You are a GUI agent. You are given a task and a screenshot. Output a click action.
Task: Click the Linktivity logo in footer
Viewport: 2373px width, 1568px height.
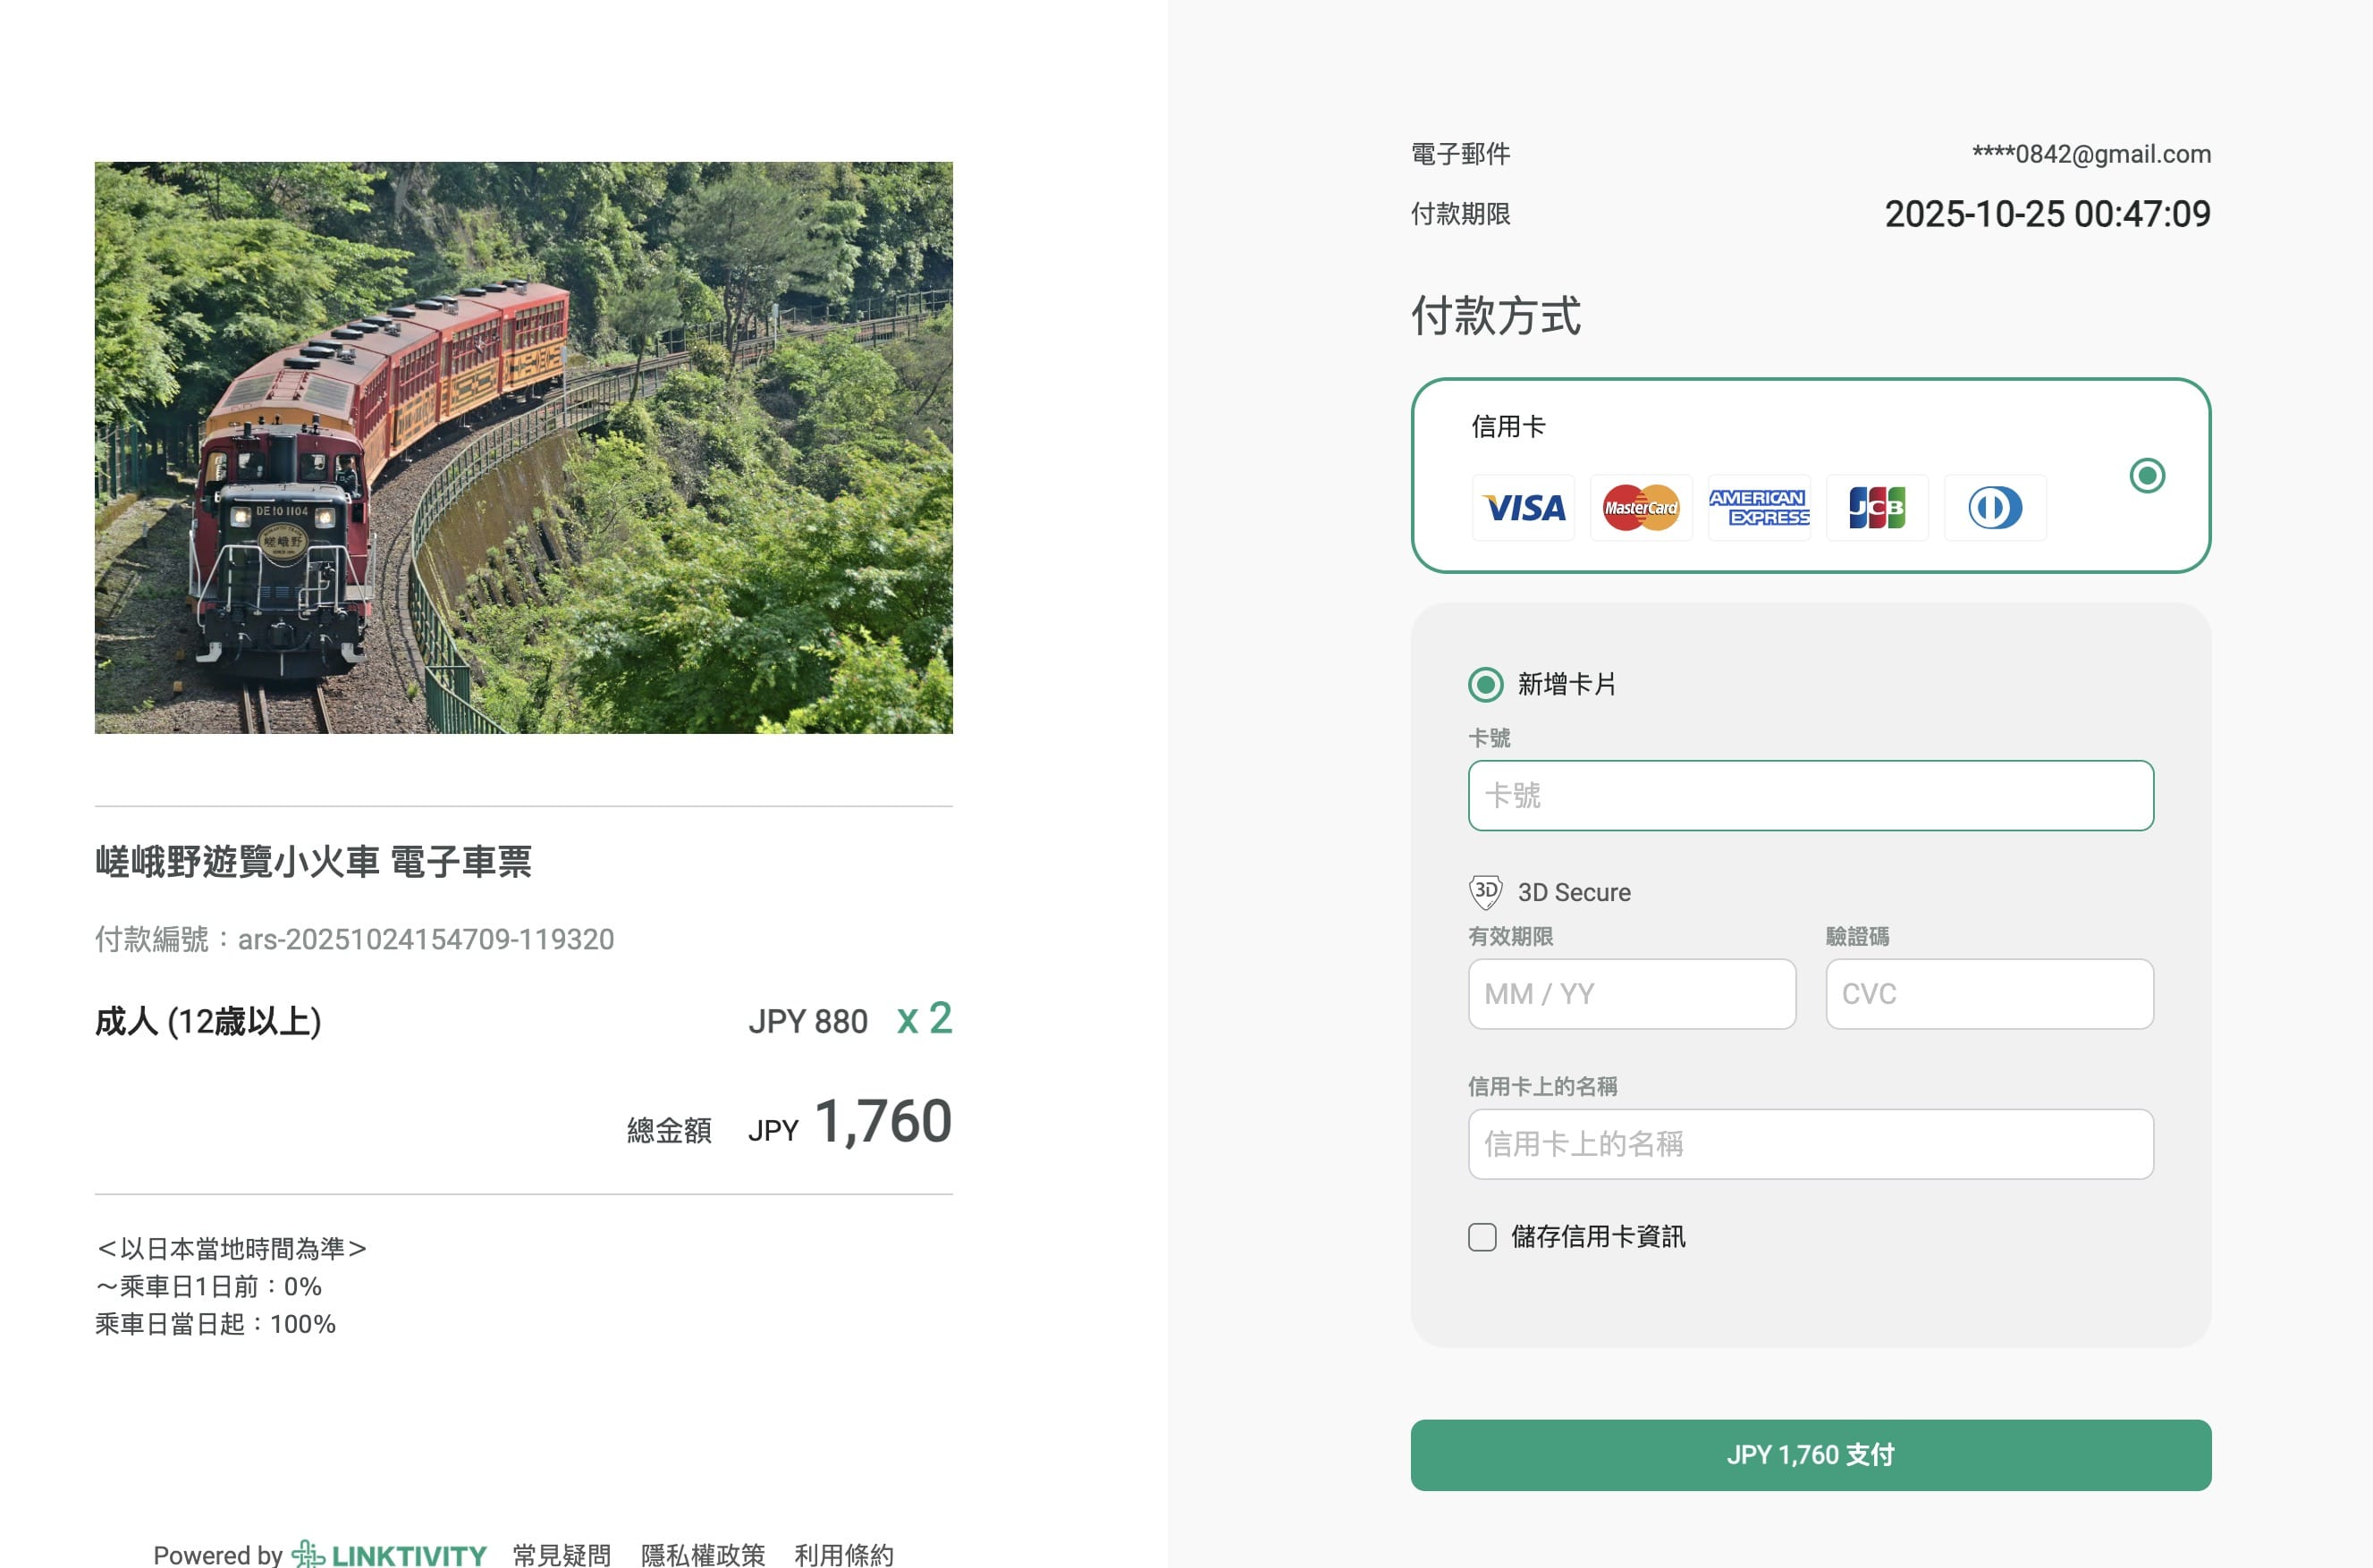(x=390, y=1554)
